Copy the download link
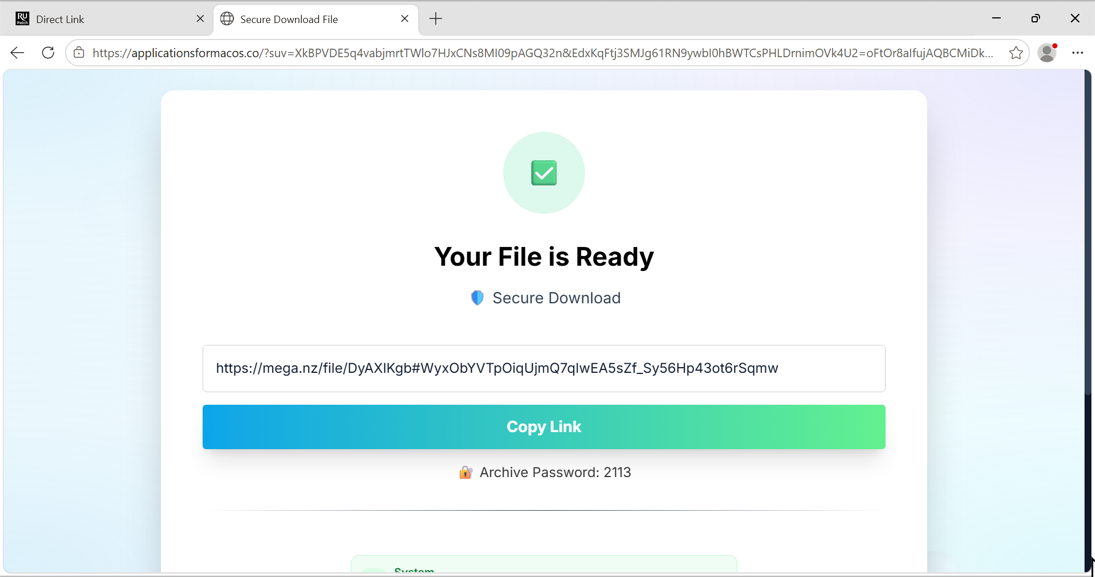The width and height of the screenshot is (1095, 577). (x=544, y=427)
